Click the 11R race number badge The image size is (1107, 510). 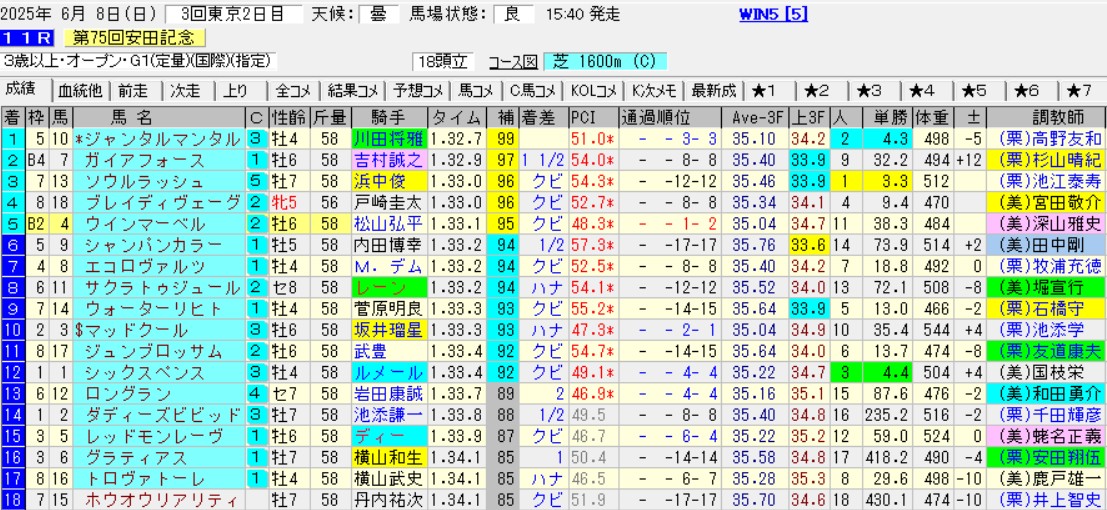point(29,38)
